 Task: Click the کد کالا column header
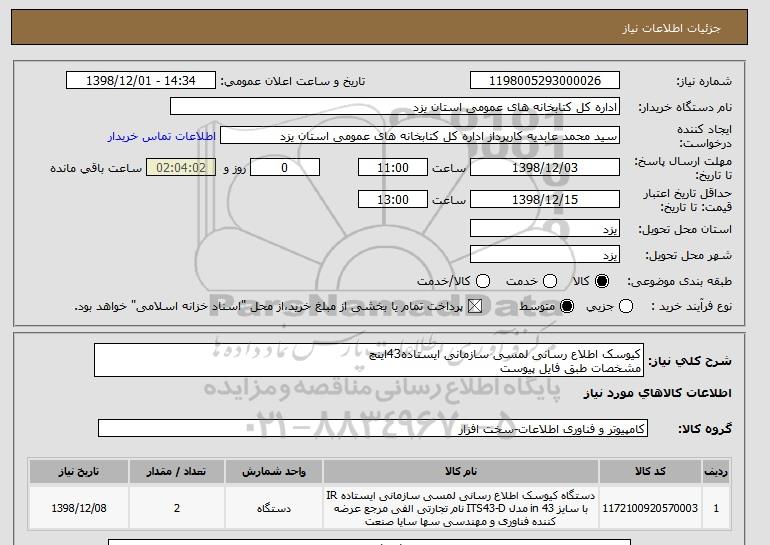650,471
